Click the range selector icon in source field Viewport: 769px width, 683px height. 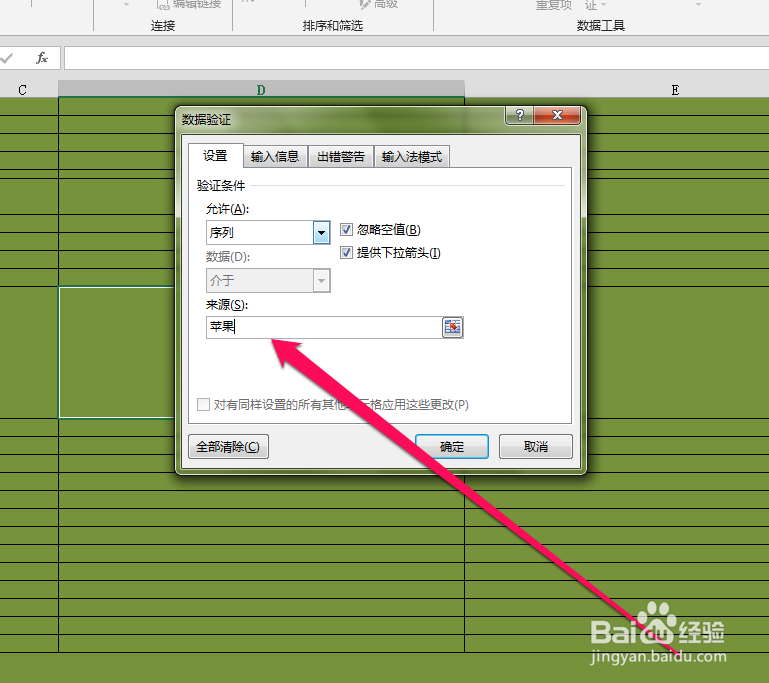pyautogui.click(x=452, y=327)
